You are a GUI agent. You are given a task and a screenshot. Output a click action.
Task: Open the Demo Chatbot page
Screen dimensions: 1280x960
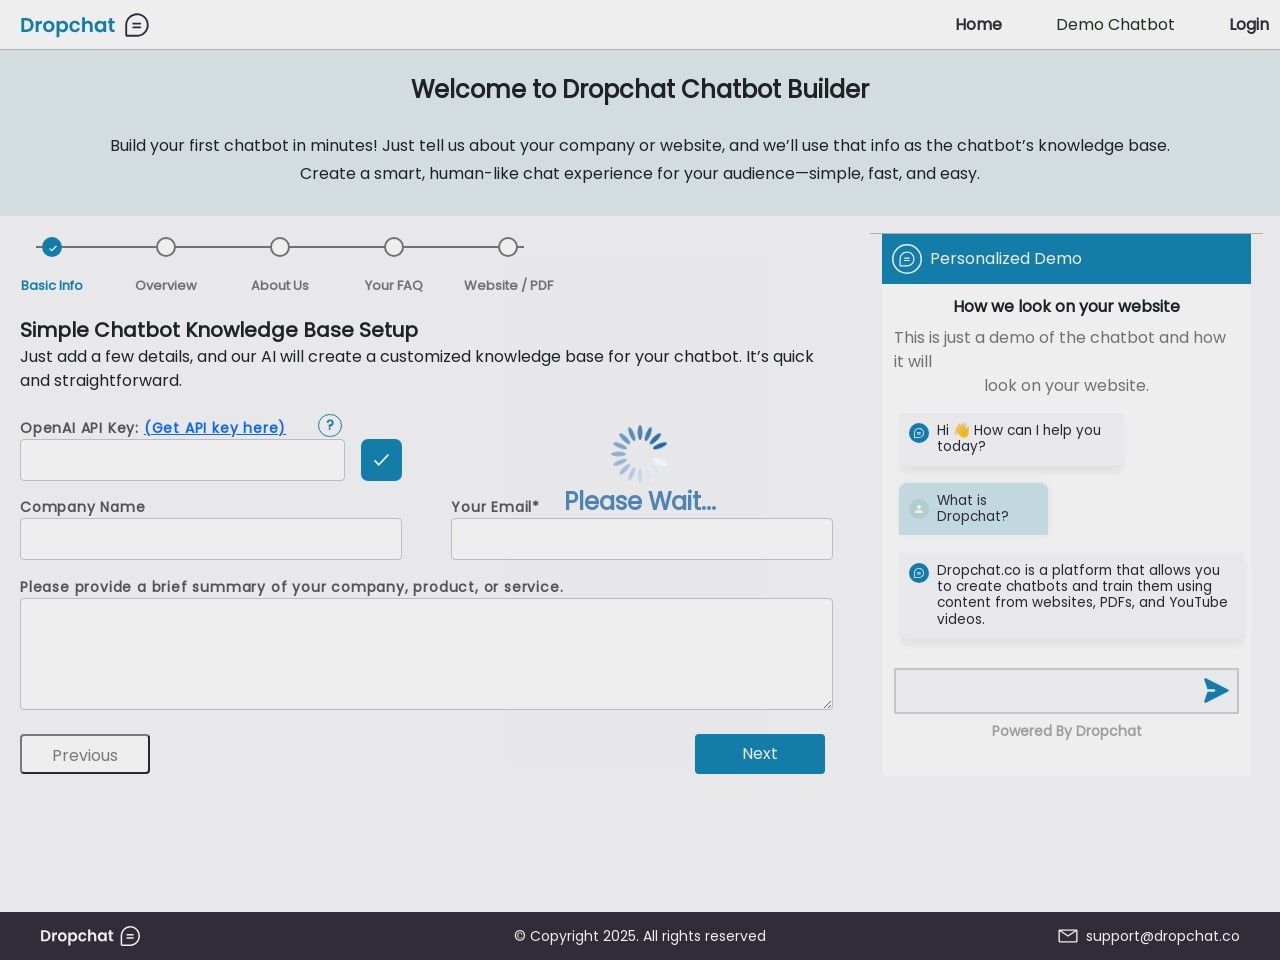(x=1115, y=25)
